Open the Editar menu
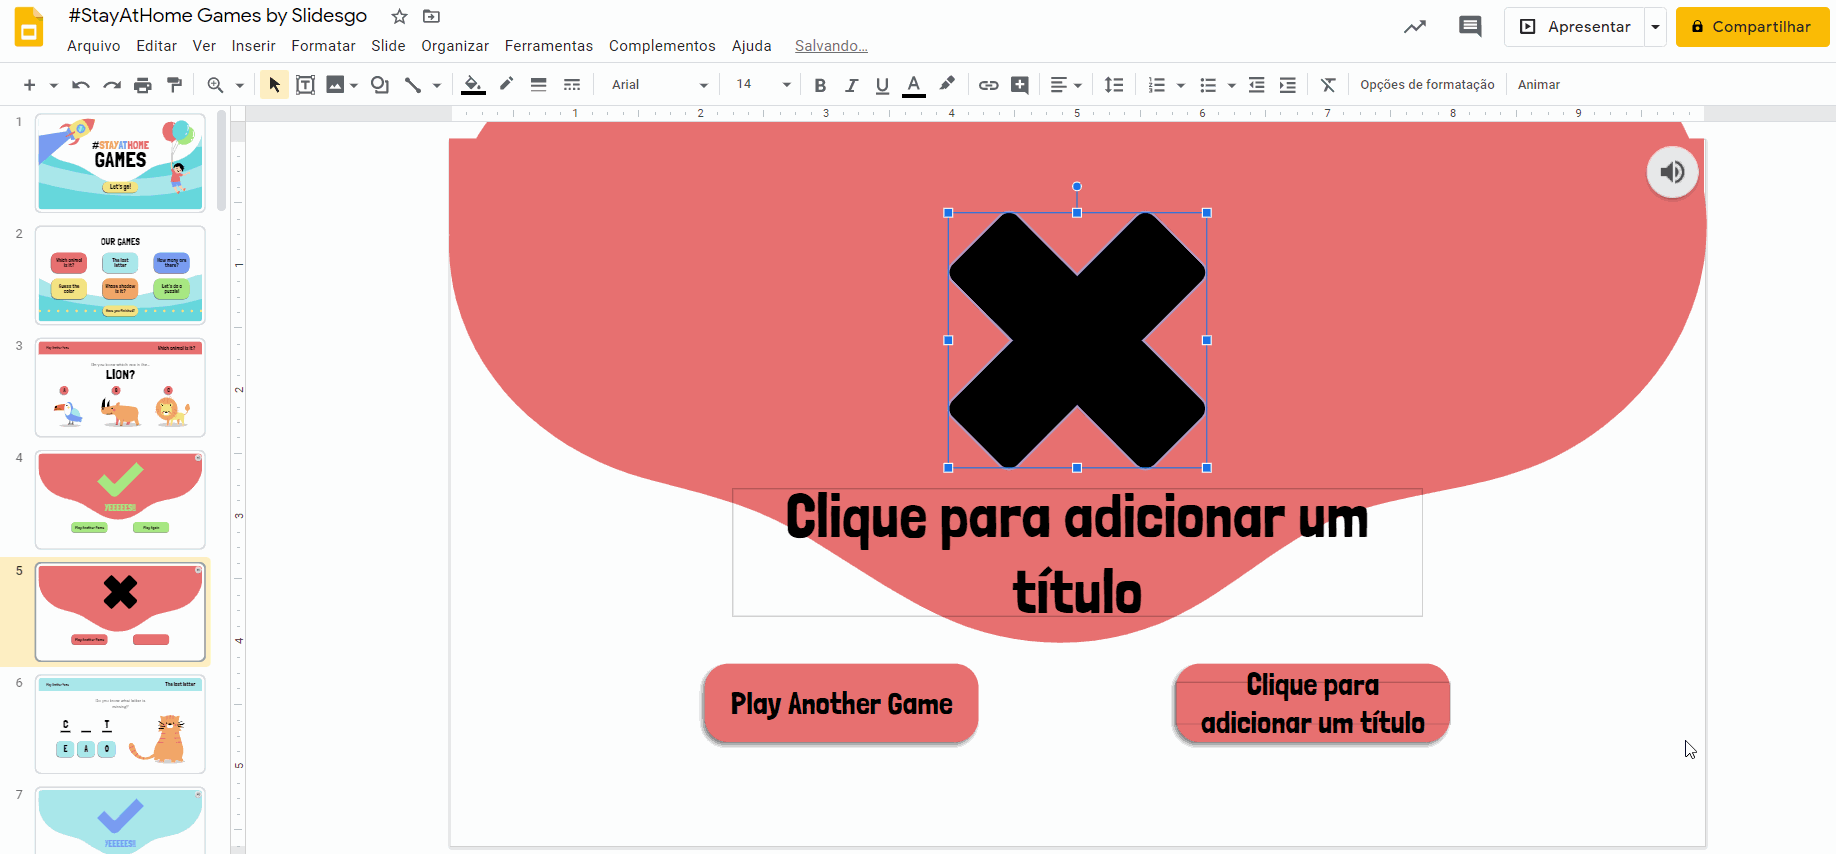The width and height of the screenshot is (1836, 854). 156,46
